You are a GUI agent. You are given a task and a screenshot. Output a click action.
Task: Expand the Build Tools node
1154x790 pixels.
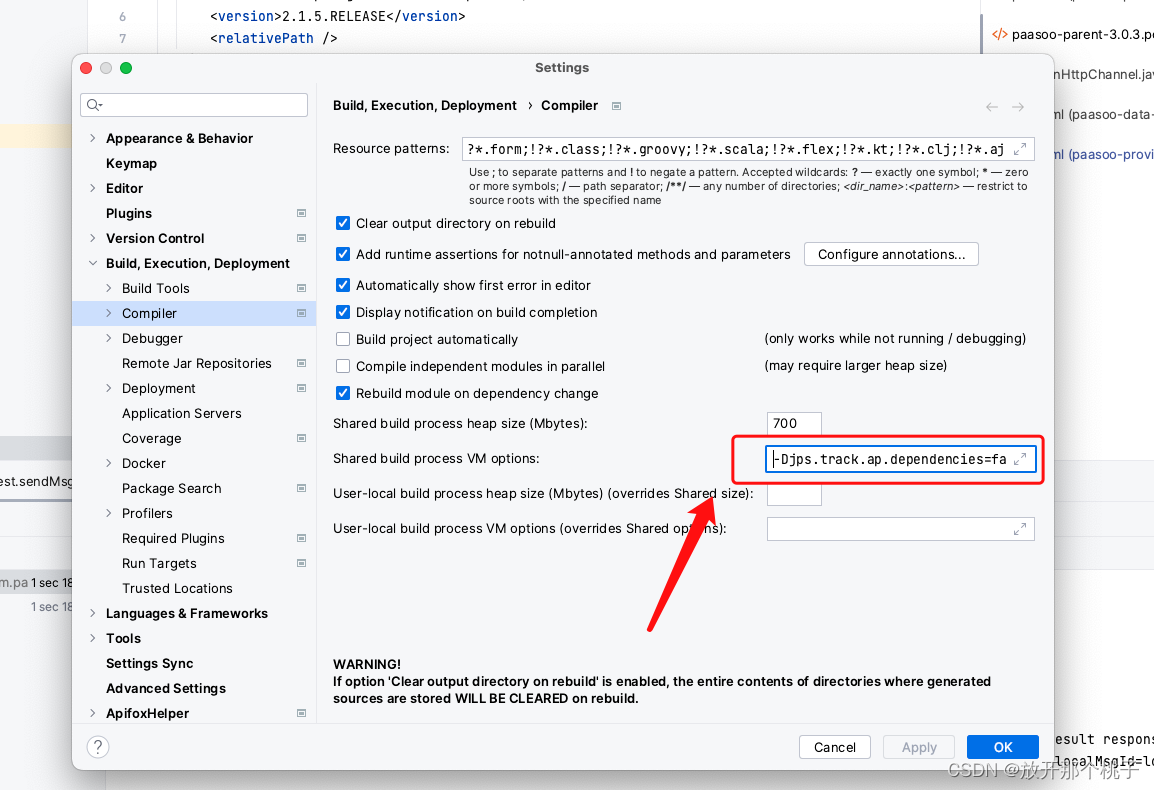[x=109, y=289]
